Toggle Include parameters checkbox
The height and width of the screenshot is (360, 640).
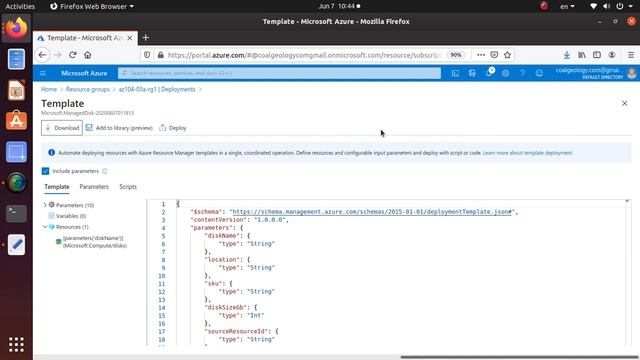click(x=45, y=171)
